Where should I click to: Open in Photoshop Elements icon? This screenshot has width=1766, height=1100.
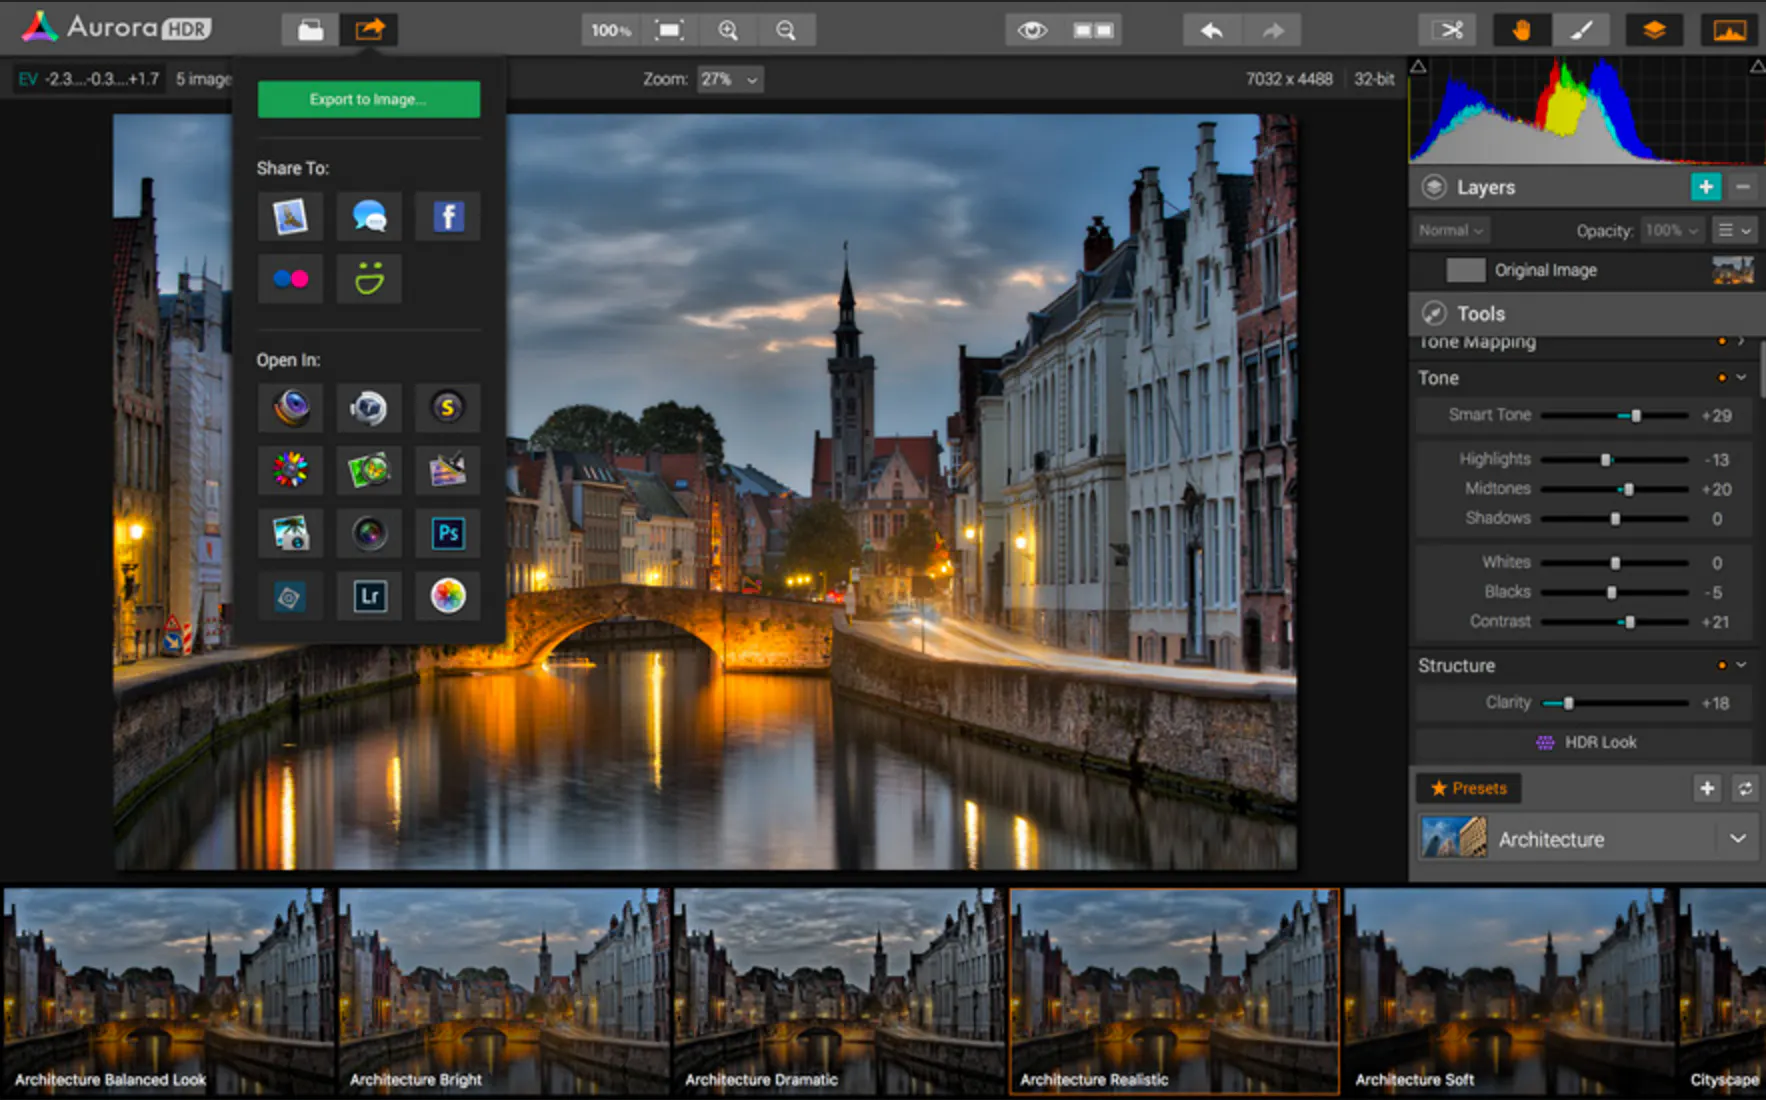click(x=290, y=596)
